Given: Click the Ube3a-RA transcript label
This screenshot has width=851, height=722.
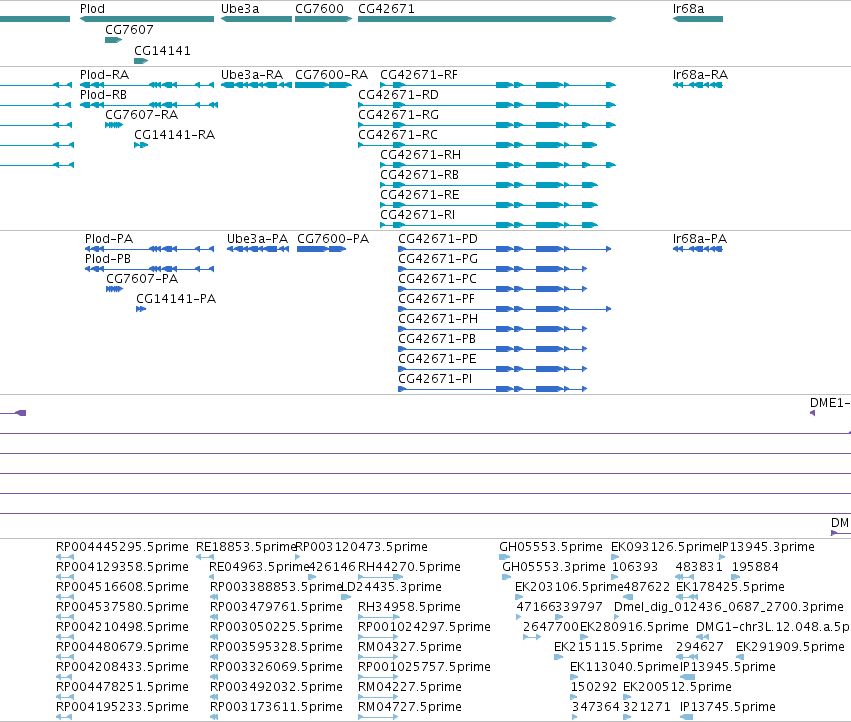Looking at the screenshot, I should tap(252, 75).
